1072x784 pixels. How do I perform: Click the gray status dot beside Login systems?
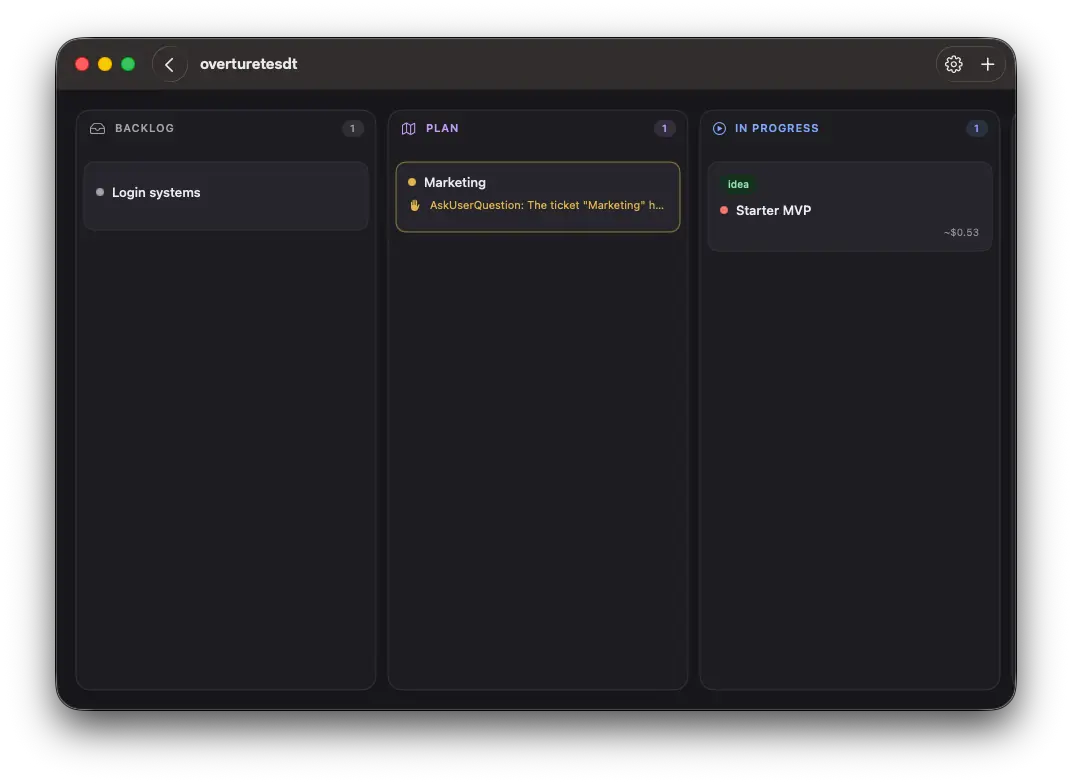[x=100, y=192]
